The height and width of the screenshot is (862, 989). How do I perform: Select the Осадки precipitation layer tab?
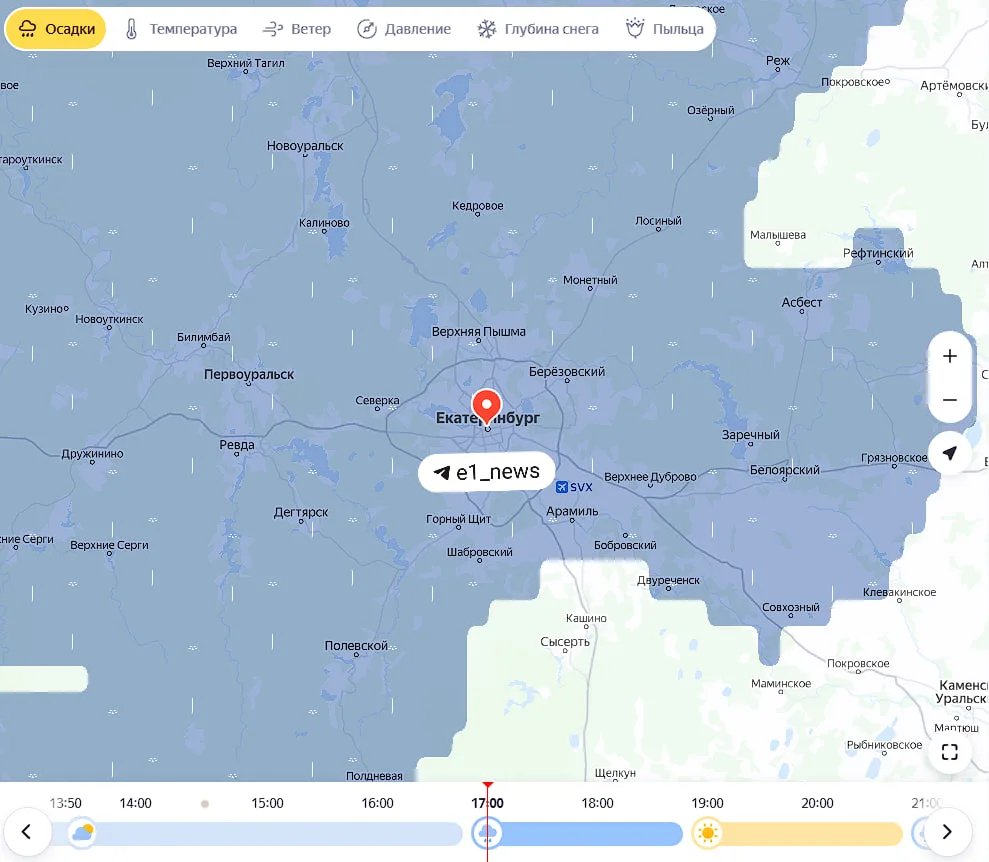[56, 29]
